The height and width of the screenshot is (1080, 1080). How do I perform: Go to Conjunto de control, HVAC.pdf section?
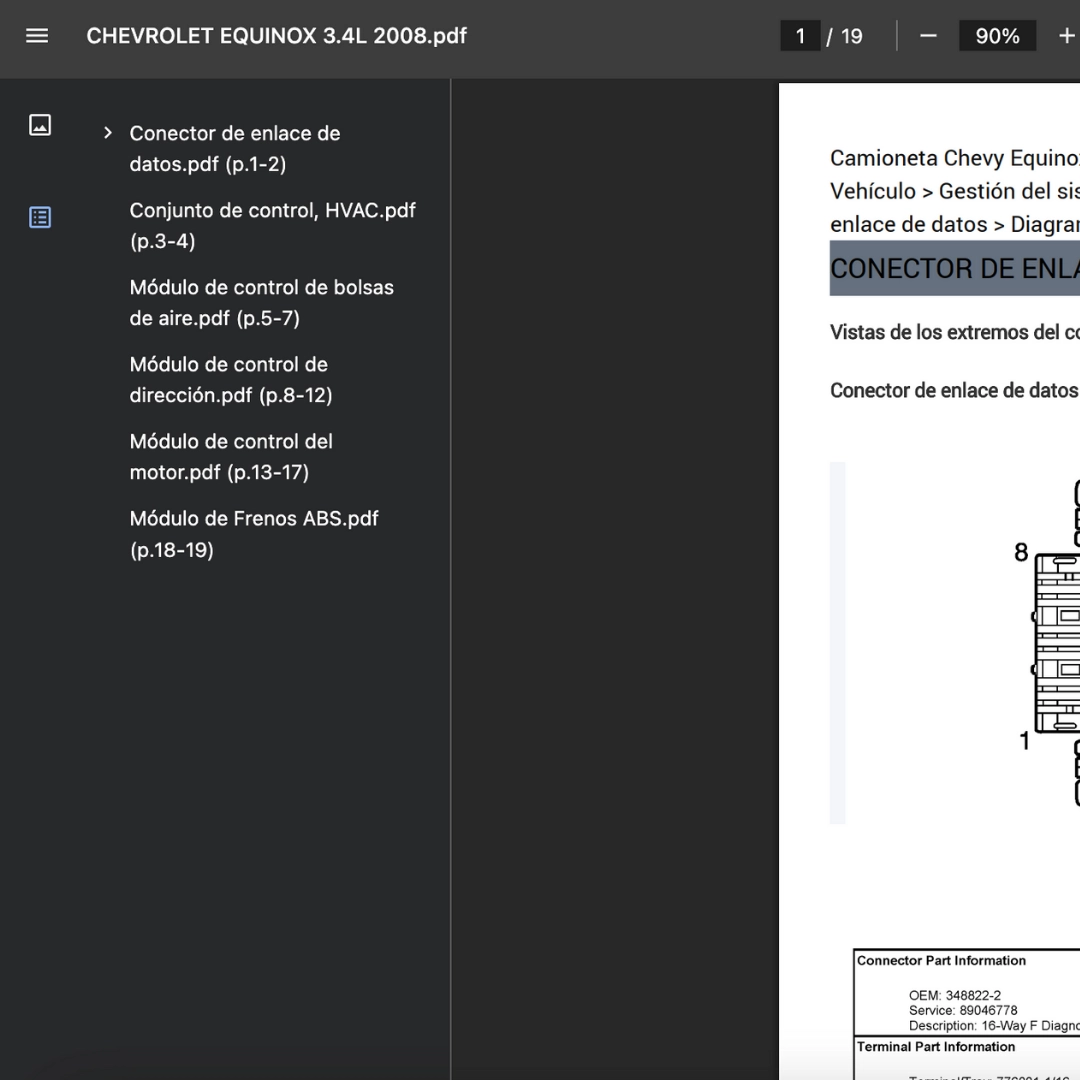[x=272, y=226]
